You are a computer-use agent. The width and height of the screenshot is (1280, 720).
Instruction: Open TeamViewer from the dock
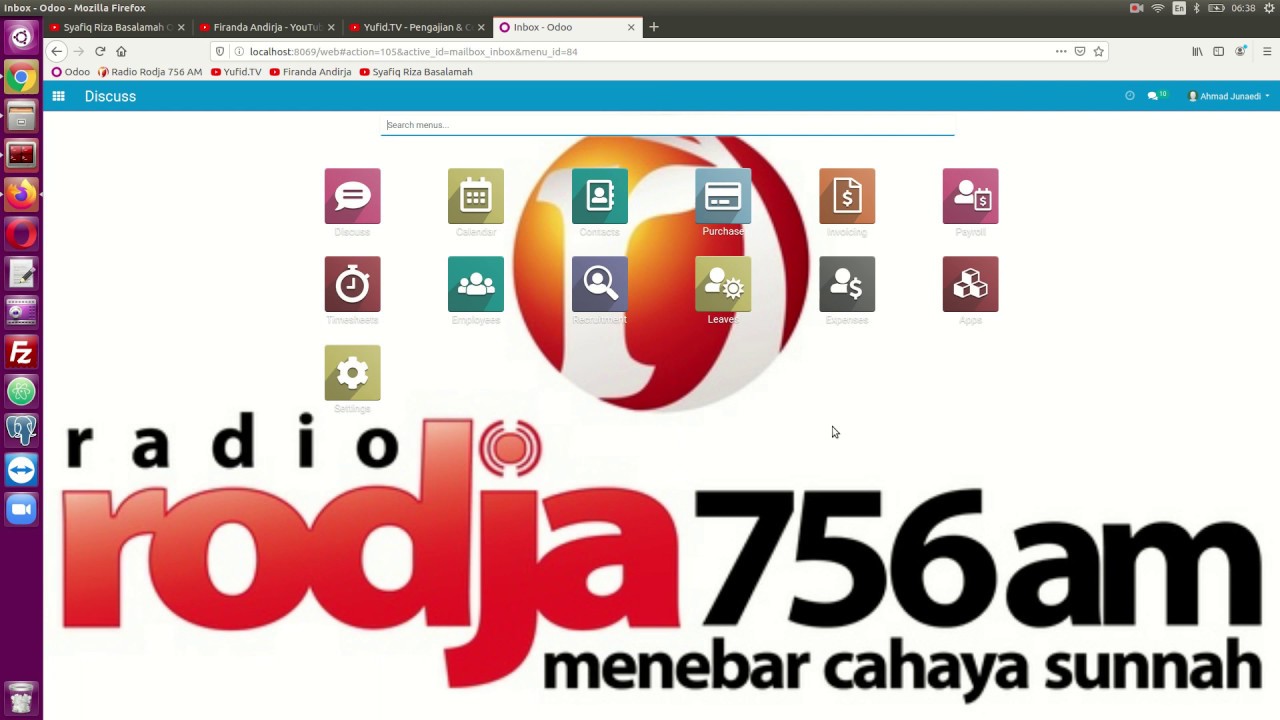pyautogui.click(x=21, y=470)
